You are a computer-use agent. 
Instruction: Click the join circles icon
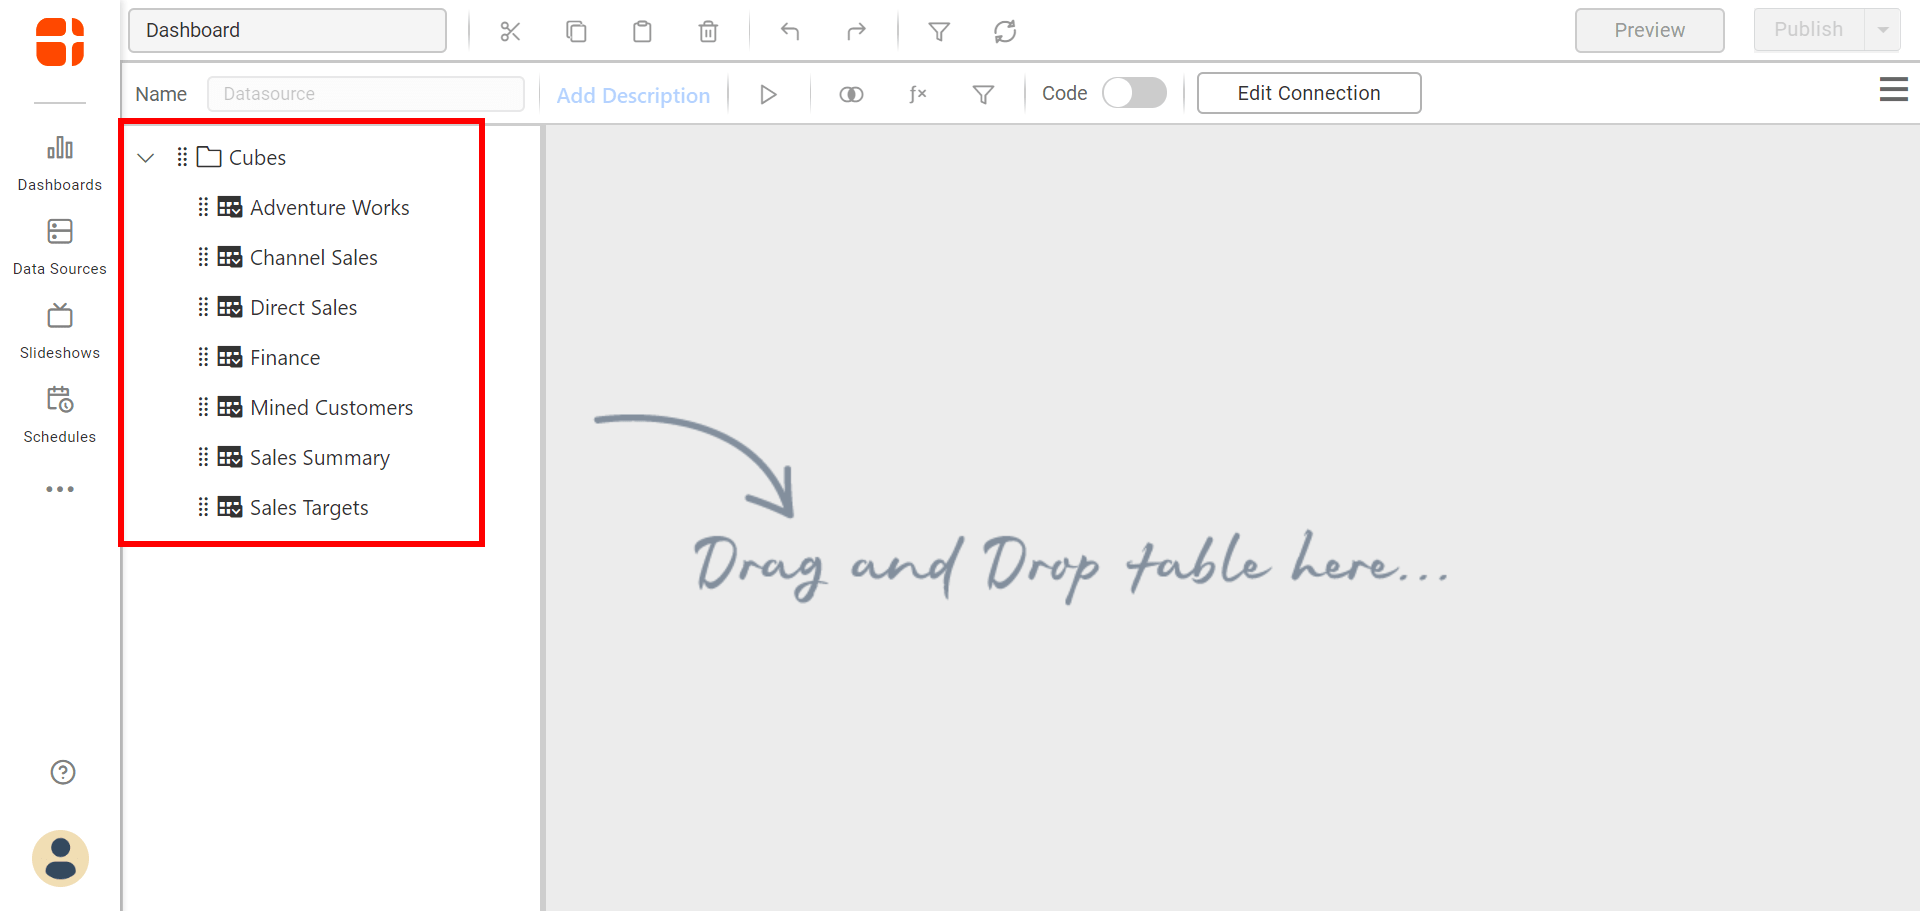click(x=851, y=94)
